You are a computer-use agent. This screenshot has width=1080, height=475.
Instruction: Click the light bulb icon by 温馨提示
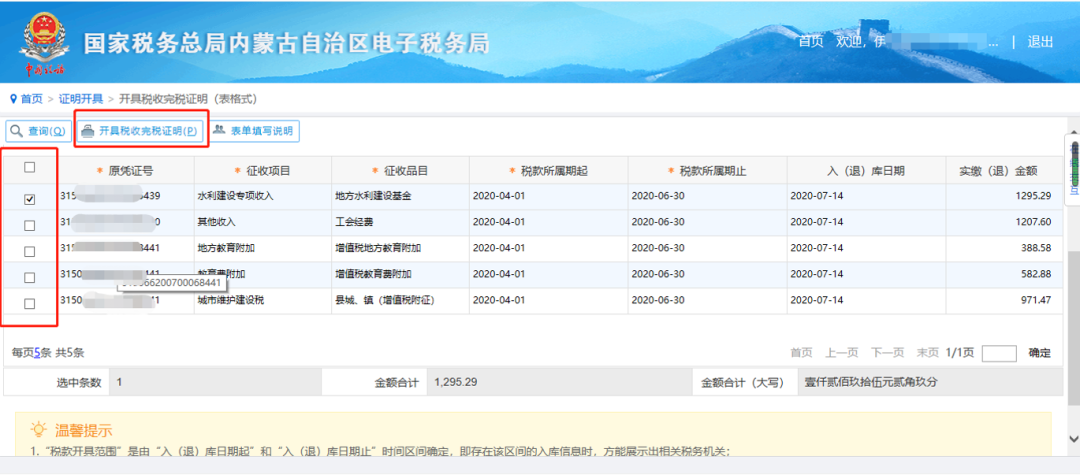tap(39, 430)
